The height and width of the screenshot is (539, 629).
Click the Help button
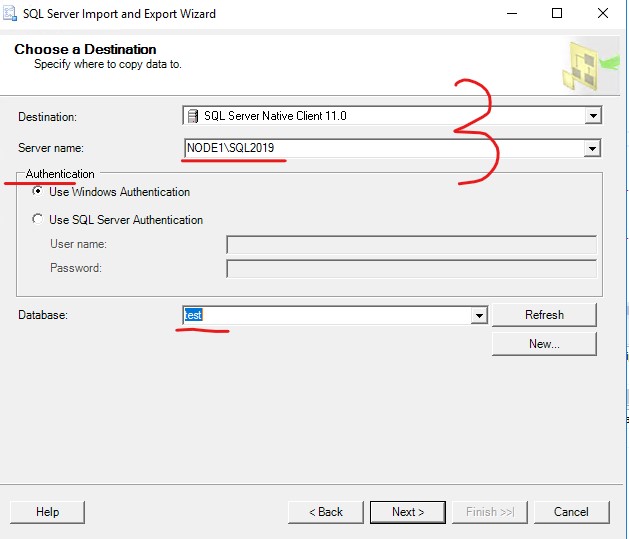pos(47,512)
